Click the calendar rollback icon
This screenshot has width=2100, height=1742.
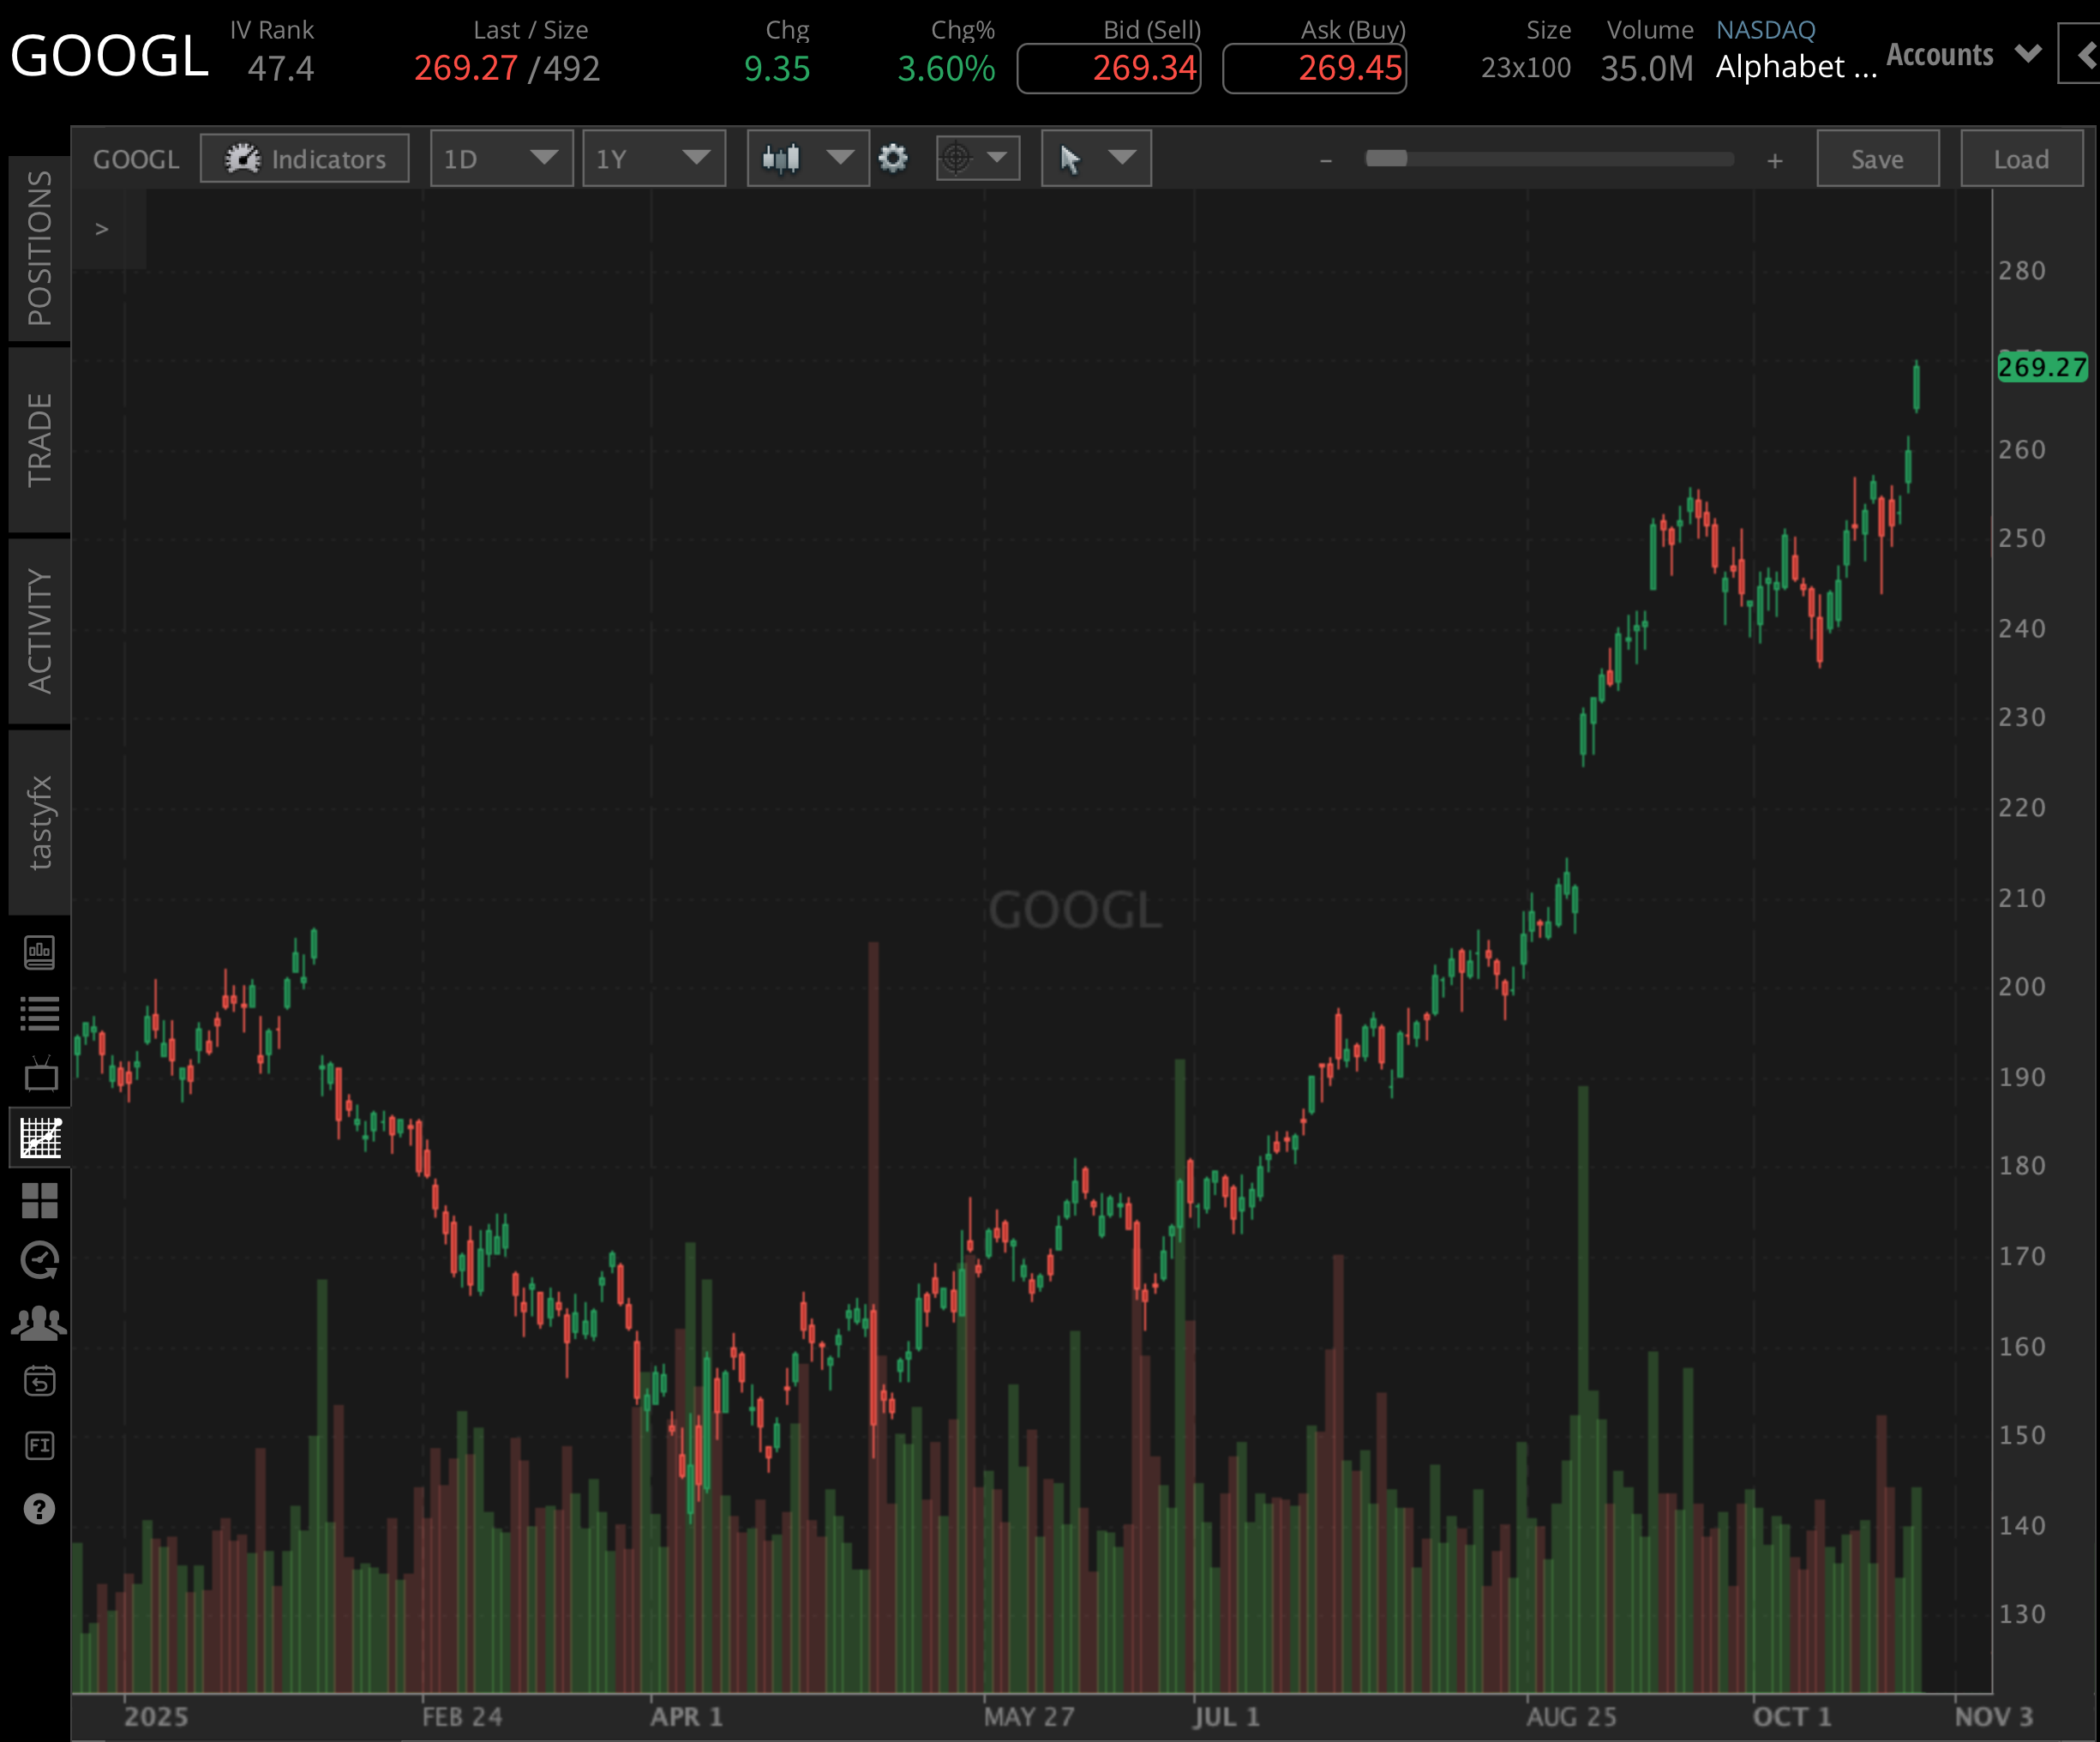[x=40, y=1383]
